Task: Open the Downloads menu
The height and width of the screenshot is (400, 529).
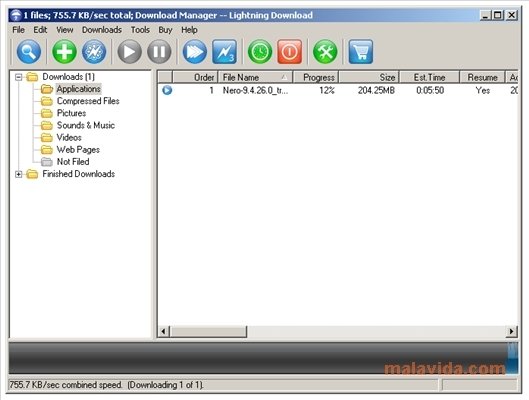Action: [x=102, y=30]
